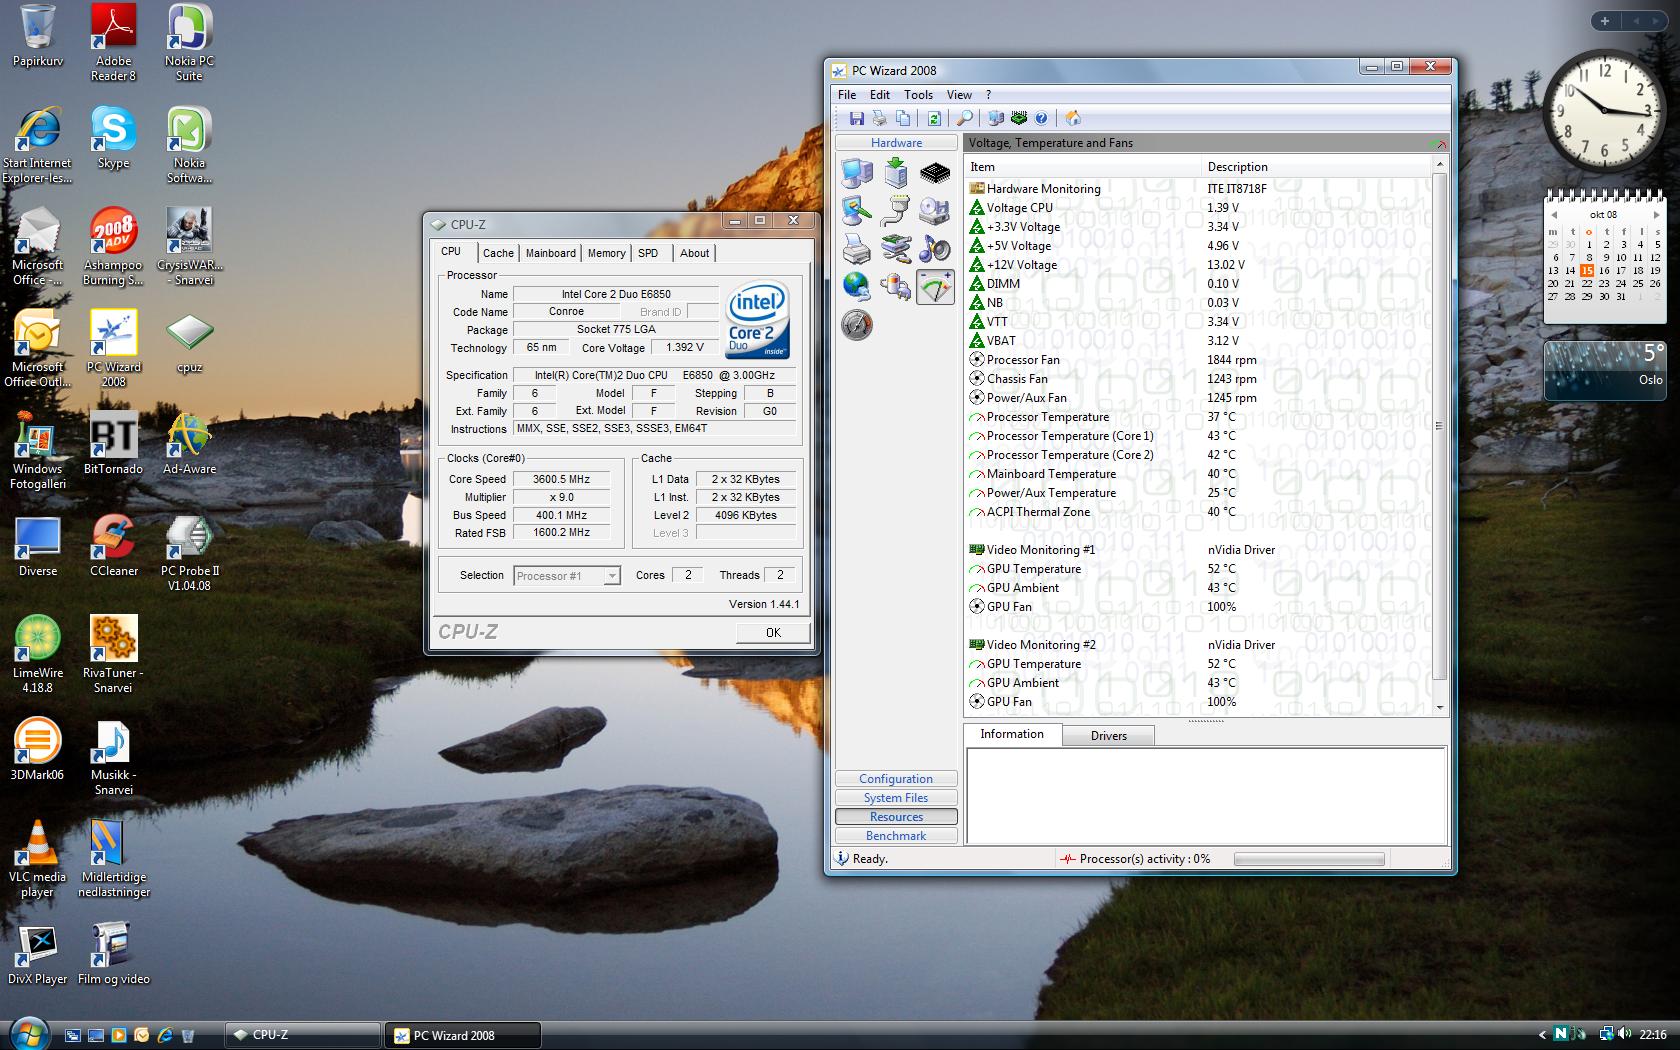Image resolution: width=1680 pixels, height=1050 pixels.
Task: Click the magnifying glass Search icon in PC Wizard
Action: (x=964, y=118)
